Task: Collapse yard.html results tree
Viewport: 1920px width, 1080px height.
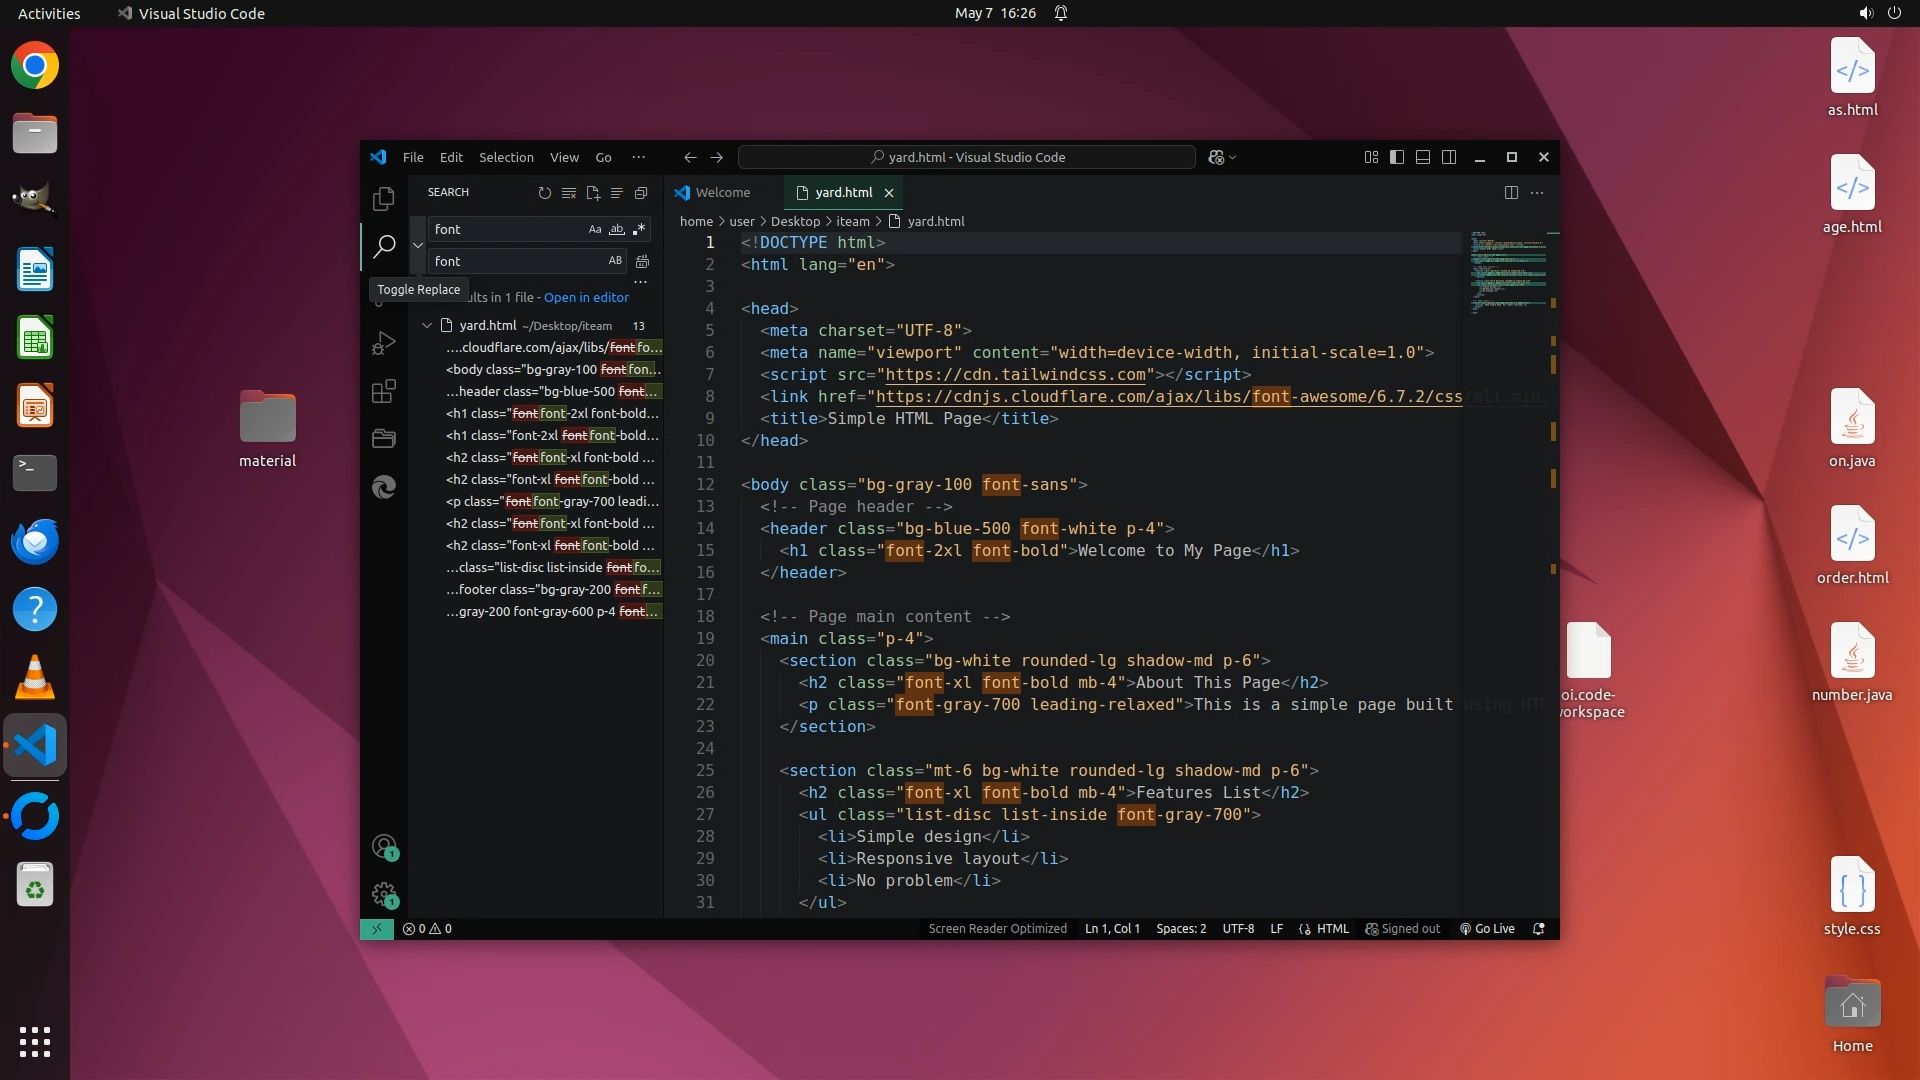Action: coord(427,325)
